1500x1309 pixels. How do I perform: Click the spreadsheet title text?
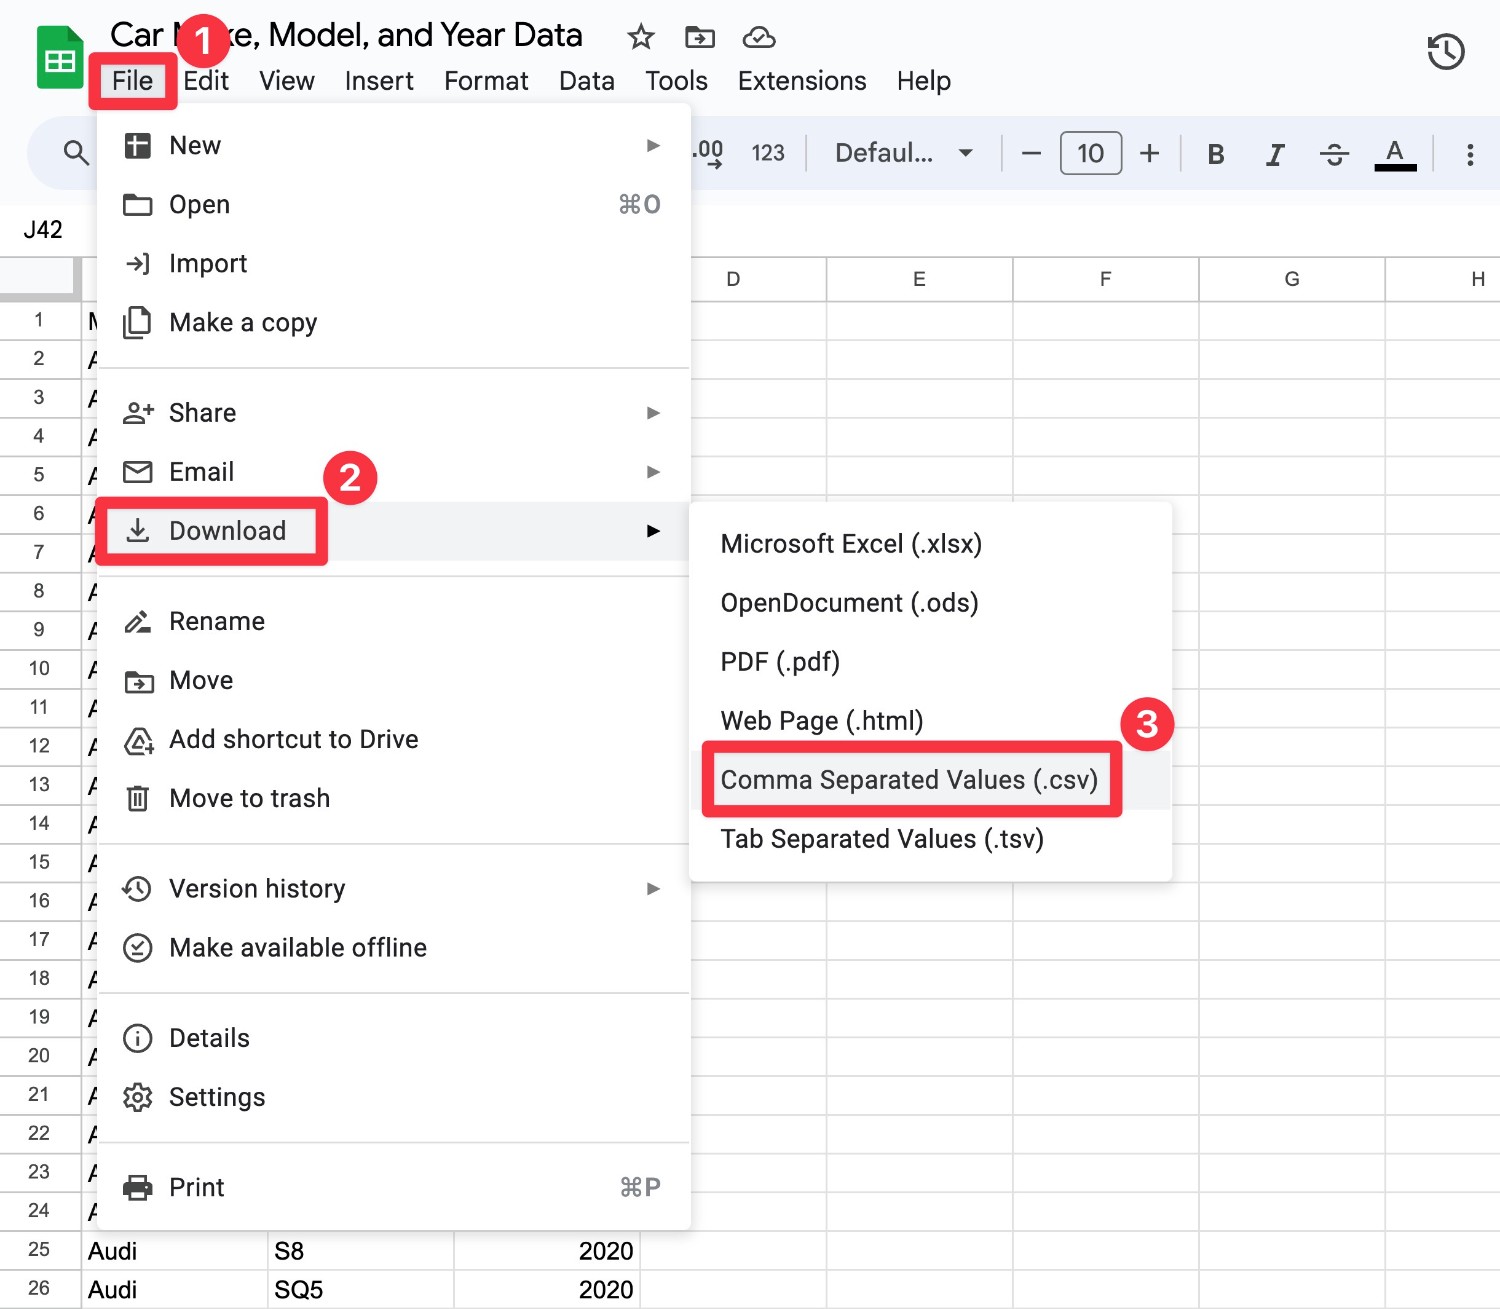[x=346, y=35]
